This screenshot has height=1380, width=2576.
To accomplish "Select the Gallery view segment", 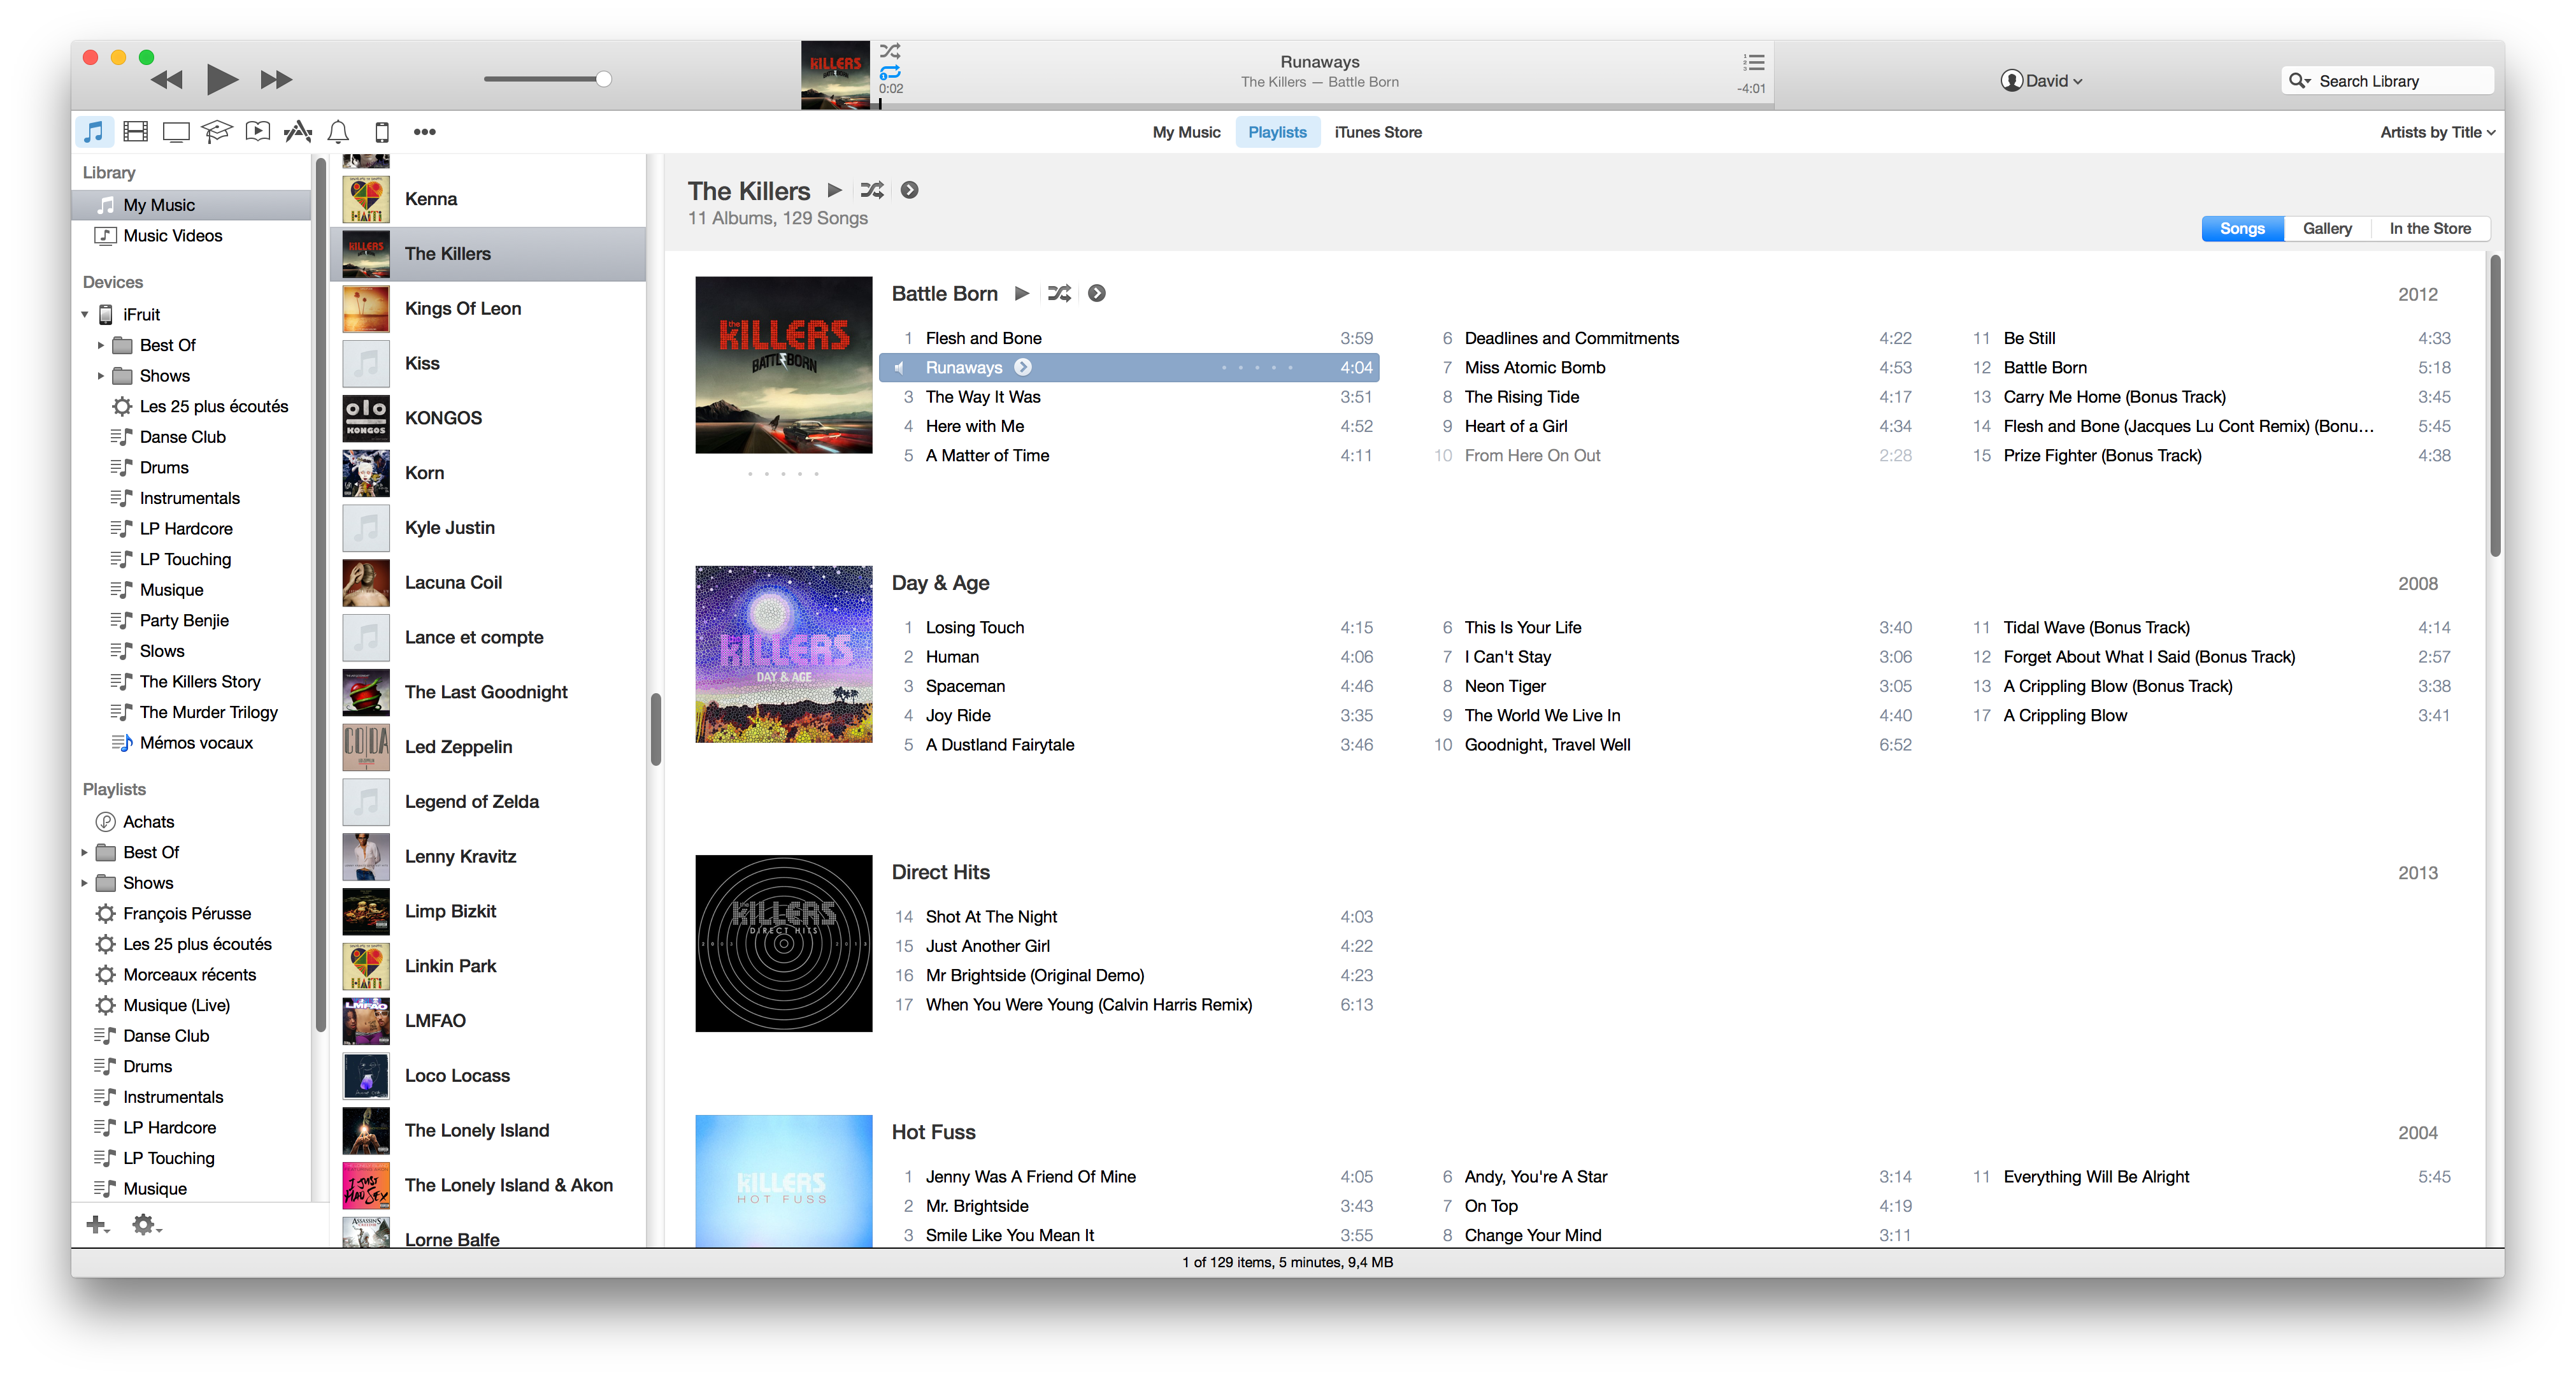I will pos(2327,228).
